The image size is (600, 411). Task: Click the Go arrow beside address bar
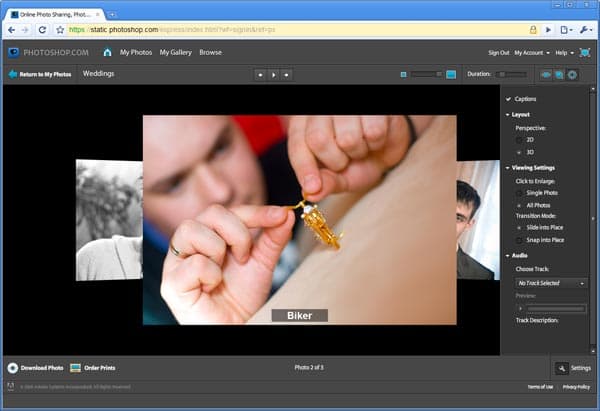tap(548, 30)
